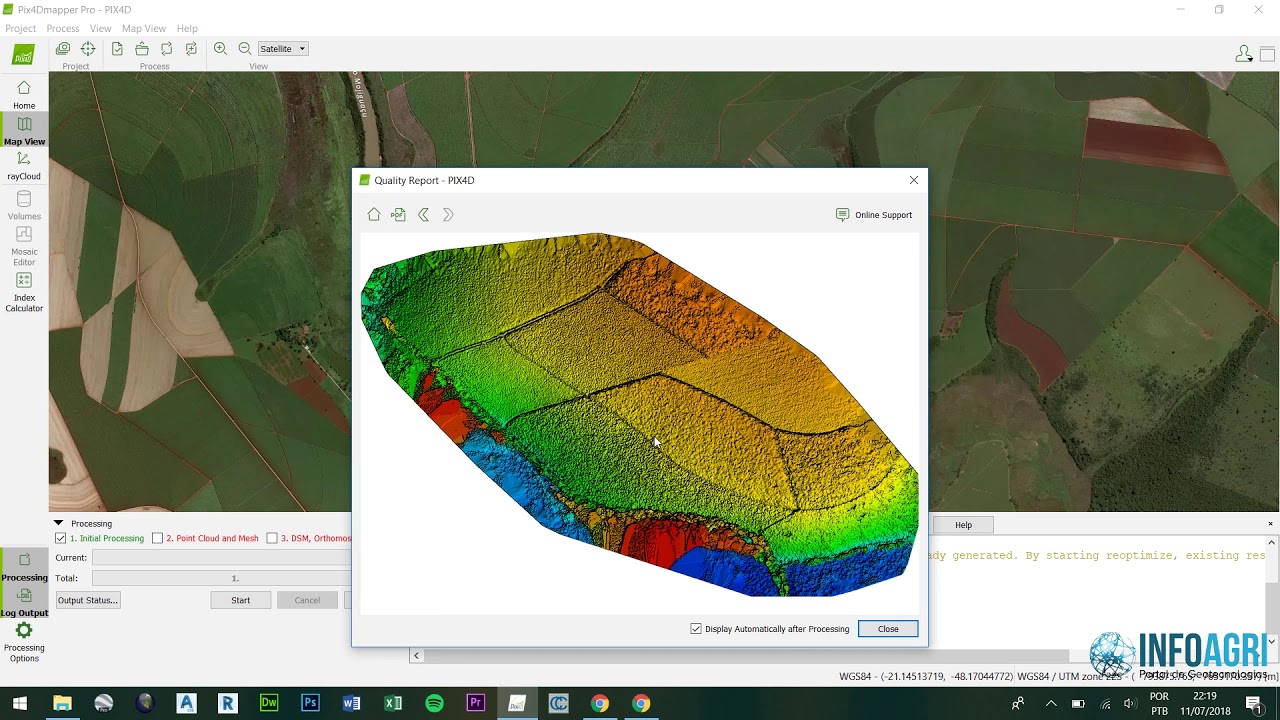1280x720 pixels.
Task: Open the GCP/MTP Manager crosshair icon
Action: click(88, 49)
